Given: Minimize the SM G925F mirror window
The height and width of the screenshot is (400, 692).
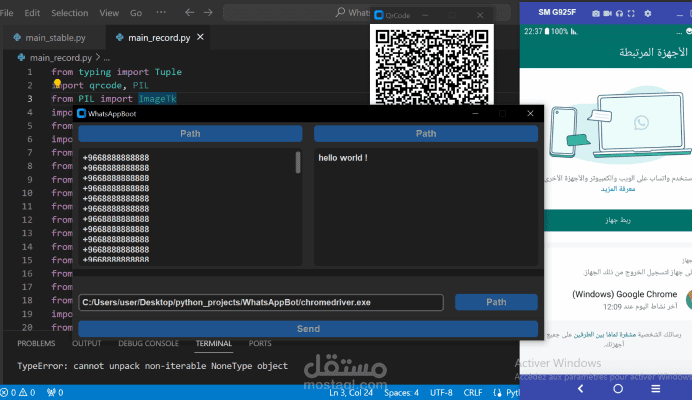Looking at the screenshot, I should (x=680, y=14).
